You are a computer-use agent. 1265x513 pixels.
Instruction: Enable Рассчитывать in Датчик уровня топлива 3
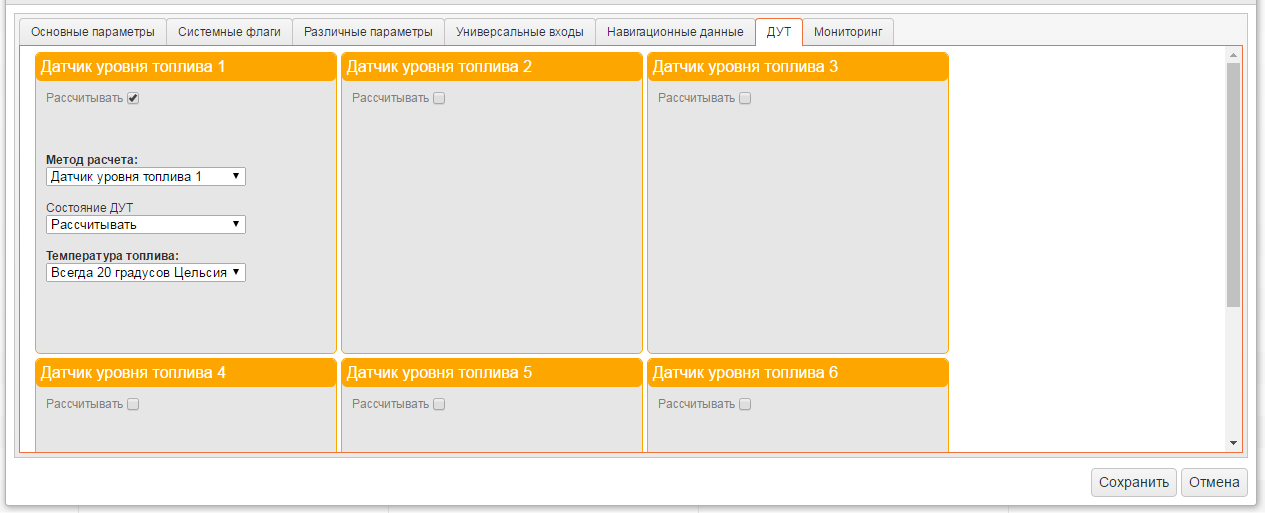coord(745,98)
